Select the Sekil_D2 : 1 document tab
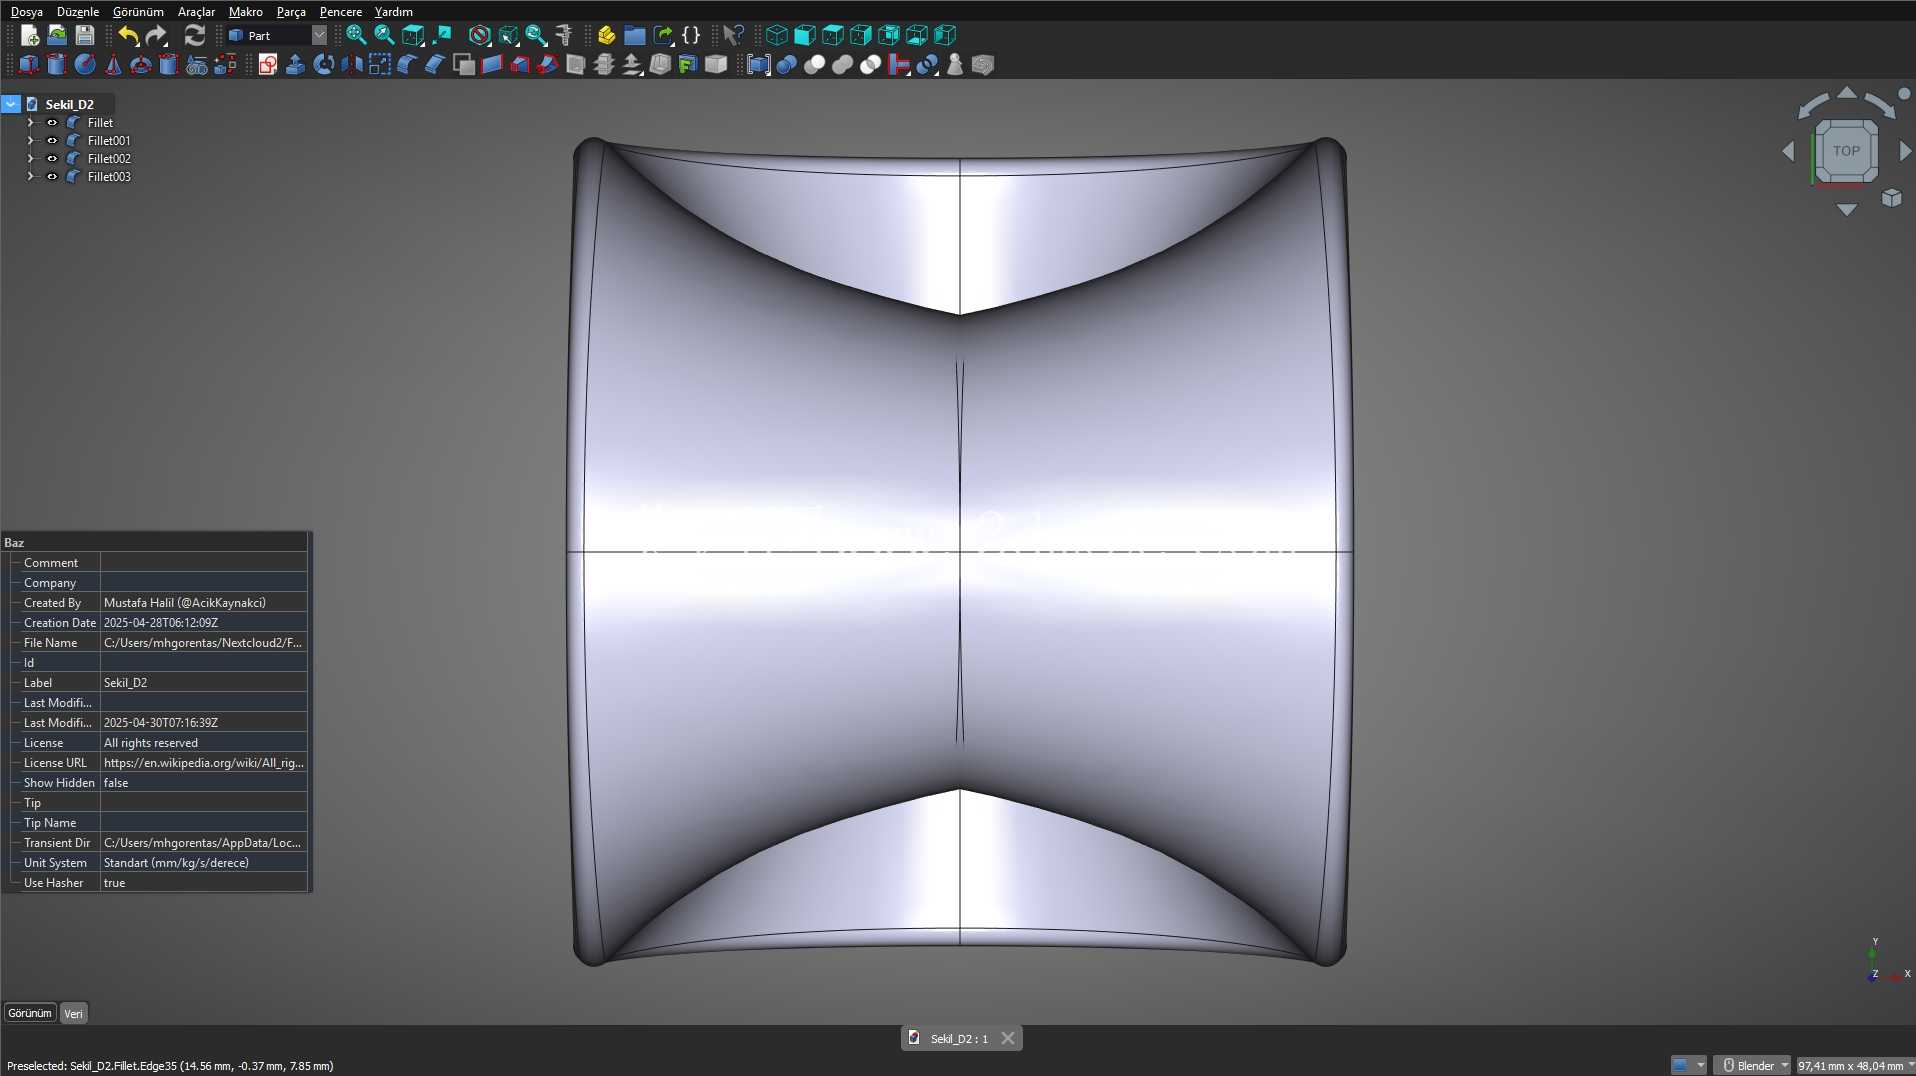The image size is (1916, 1076). tap(959, 1039)
